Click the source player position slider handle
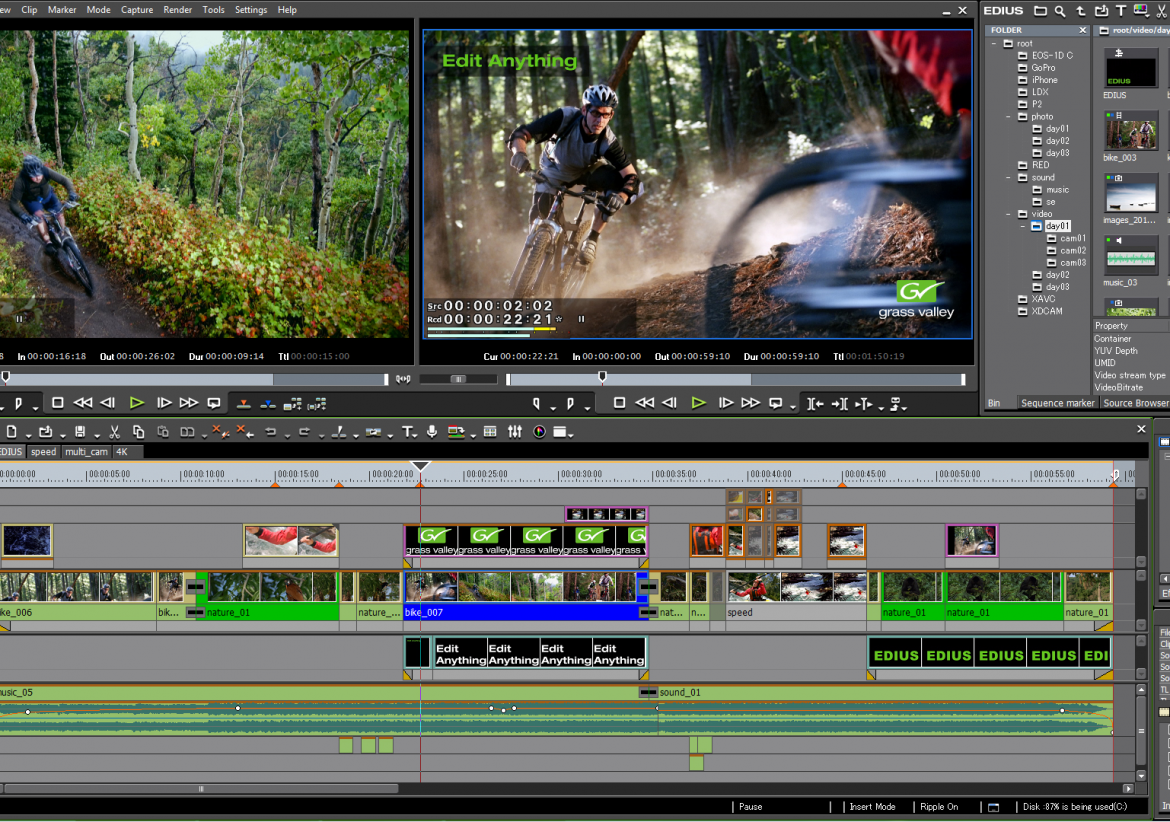The image size is (1170, 822). pos(6,378)
